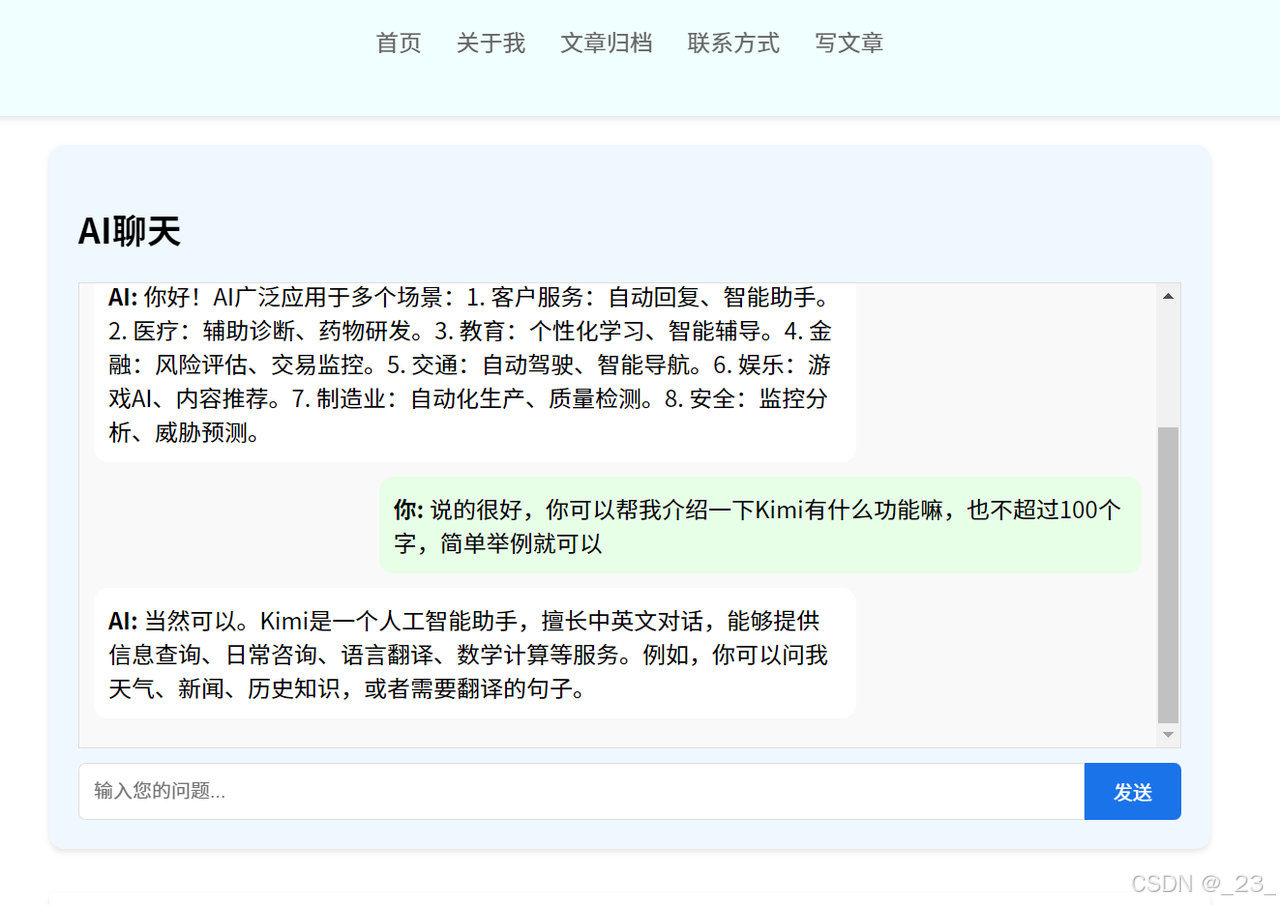Image resolution: width=1280 pixels, height=905 pixels.
Task: Click the bold AI: label in the Kimi reply
Action: pyautogui.click(x=123, y=621)
